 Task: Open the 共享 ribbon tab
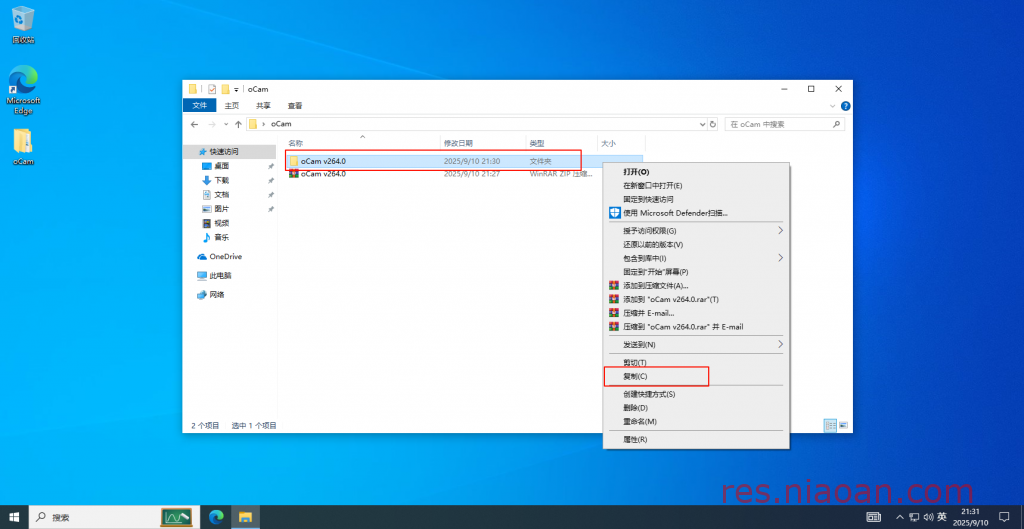click(263, 105)
